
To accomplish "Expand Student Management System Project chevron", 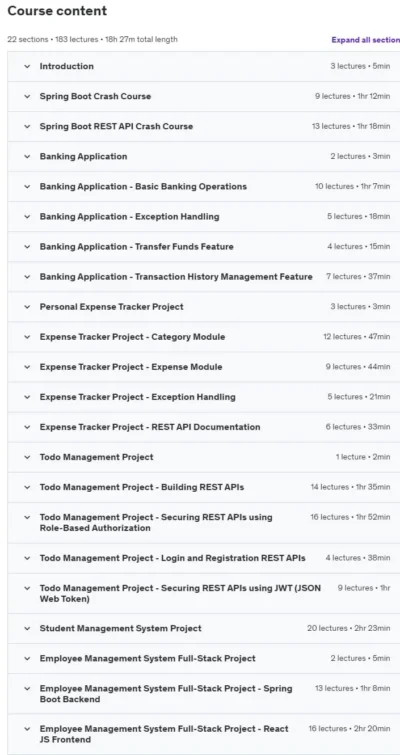I will (x=27, y=628).
